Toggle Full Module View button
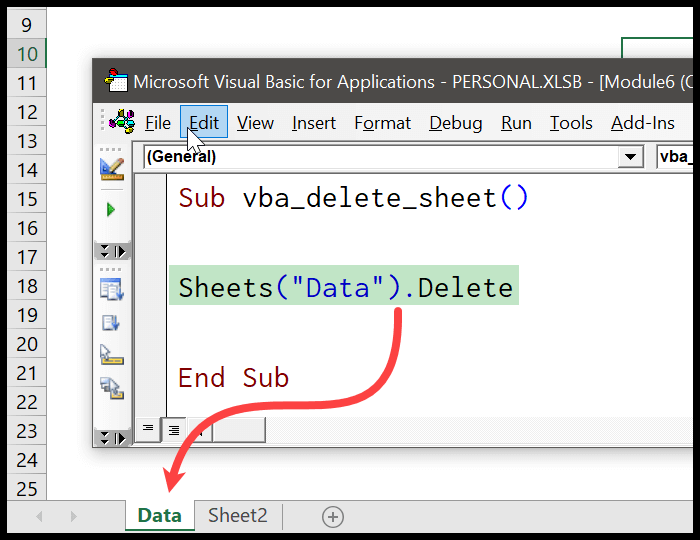Viewport: 700px width, 540px height. click(173, 430)
